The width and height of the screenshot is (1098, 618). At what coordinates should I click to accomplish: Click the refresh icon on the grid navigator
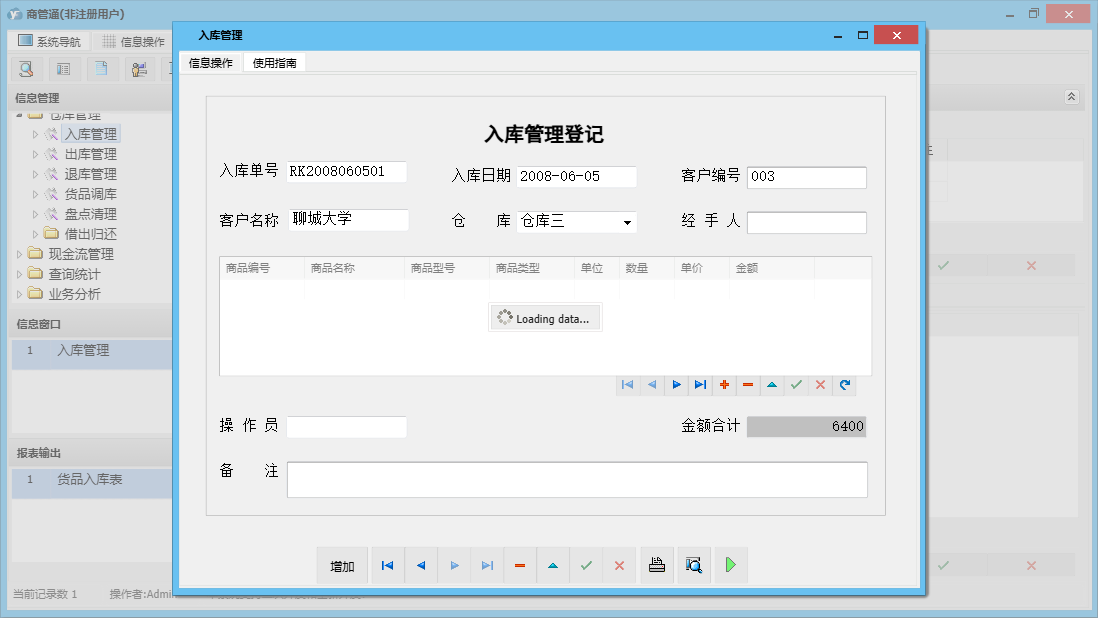point(844,384)
